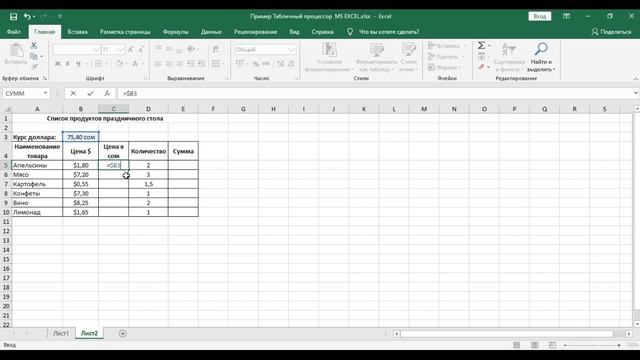Open the Справка ribbon tab

click(x=322, y=32)
